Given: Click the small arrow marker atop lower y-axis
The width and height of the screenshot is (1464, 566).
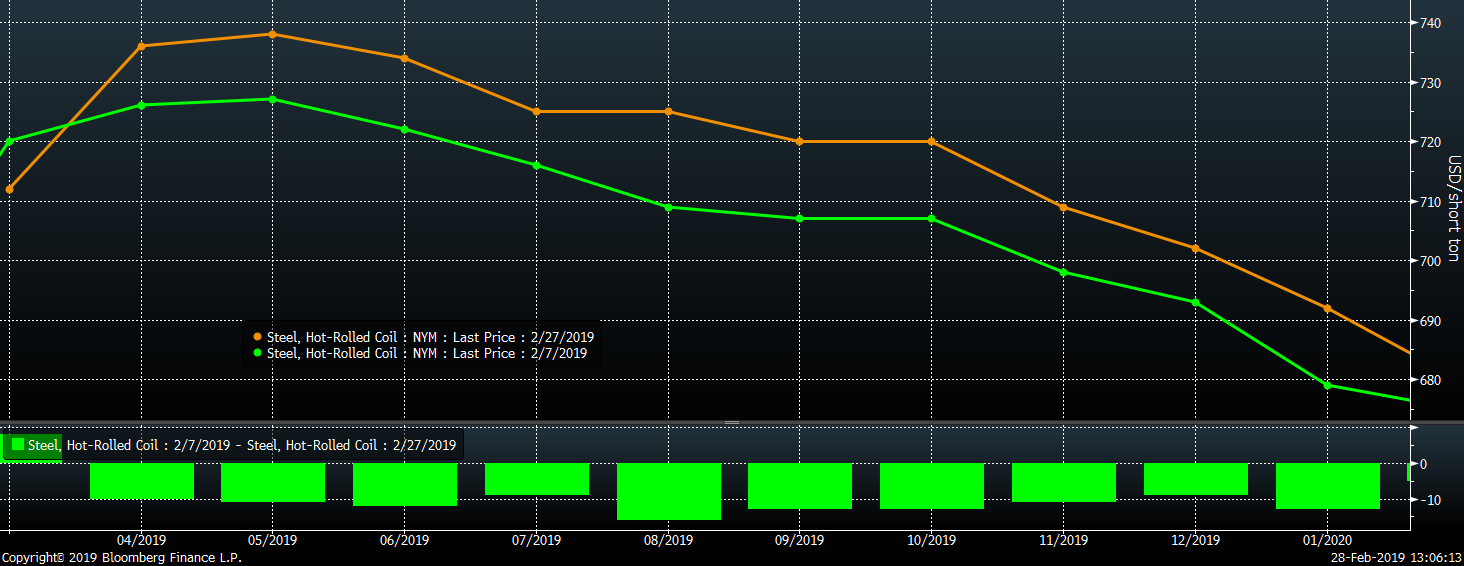Looking at the screenshot, I should [1413, 428].
